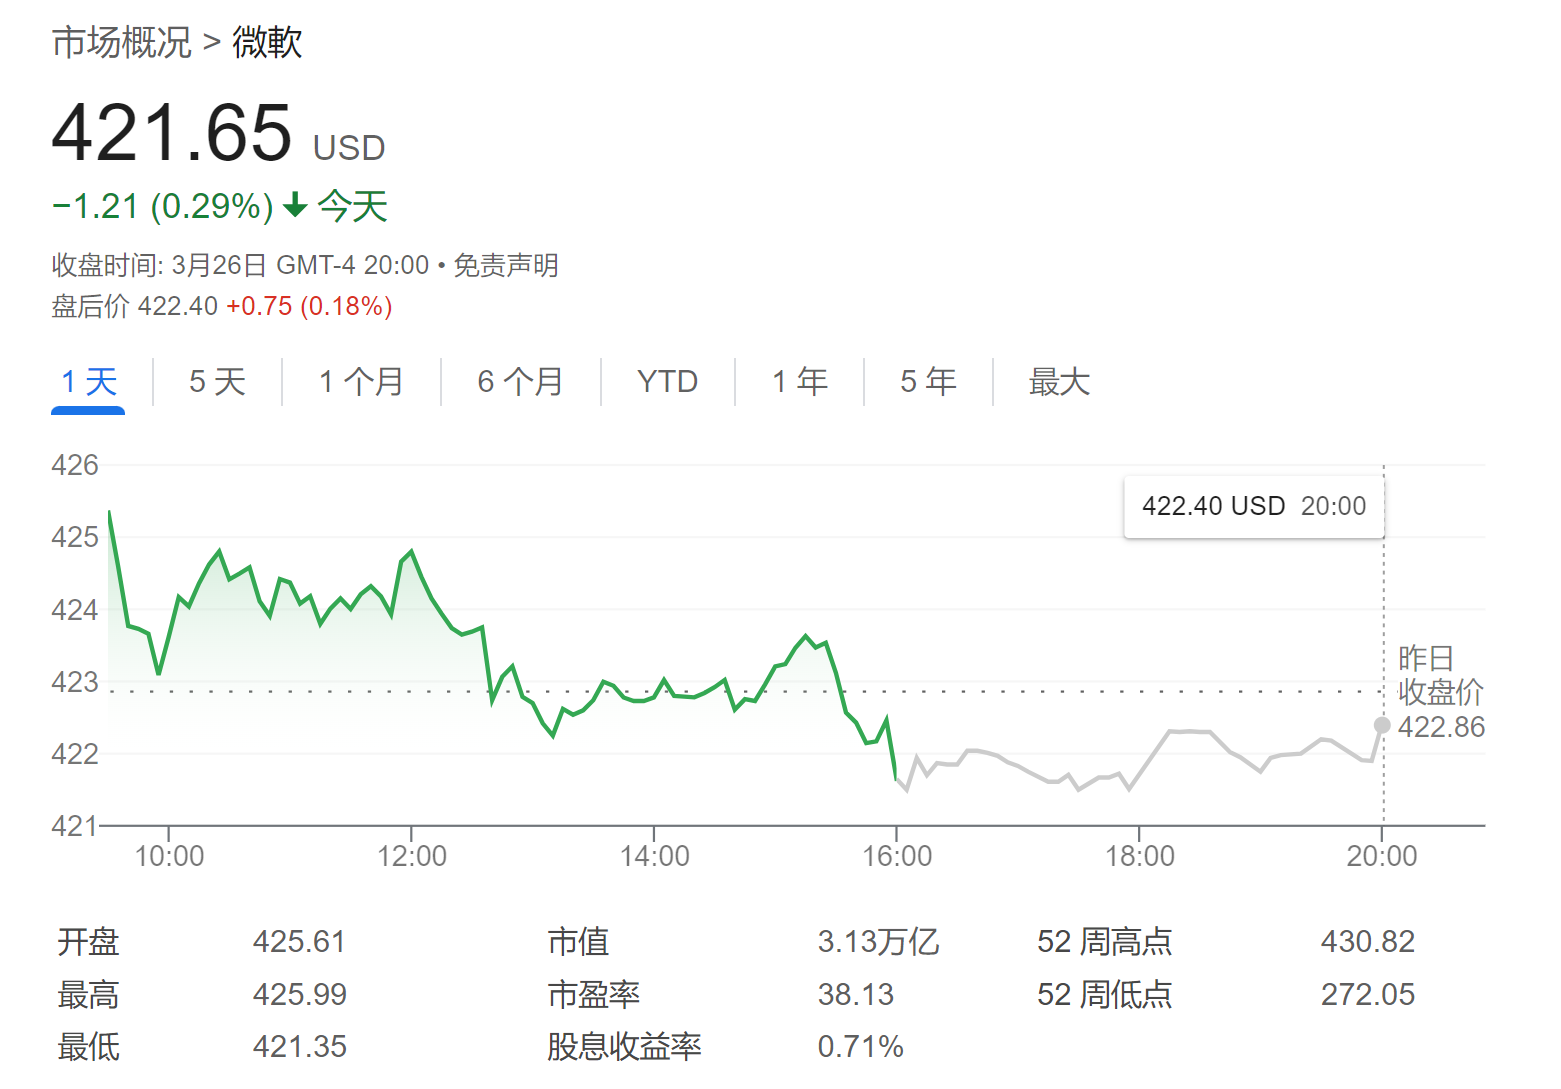View the 1 年 chart tab

[799, 381]
